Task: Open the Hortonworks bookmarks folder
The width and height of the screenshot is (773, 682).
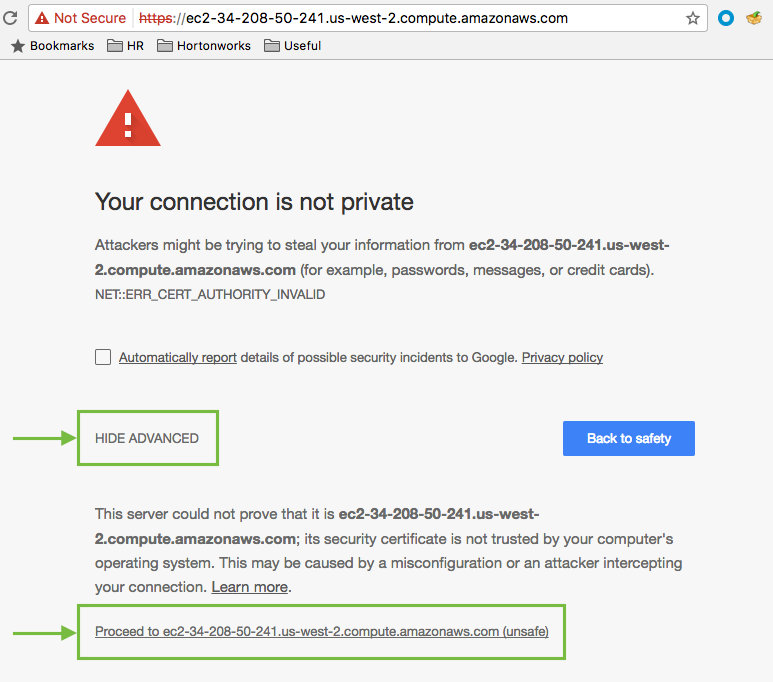Action: point(204,46)
